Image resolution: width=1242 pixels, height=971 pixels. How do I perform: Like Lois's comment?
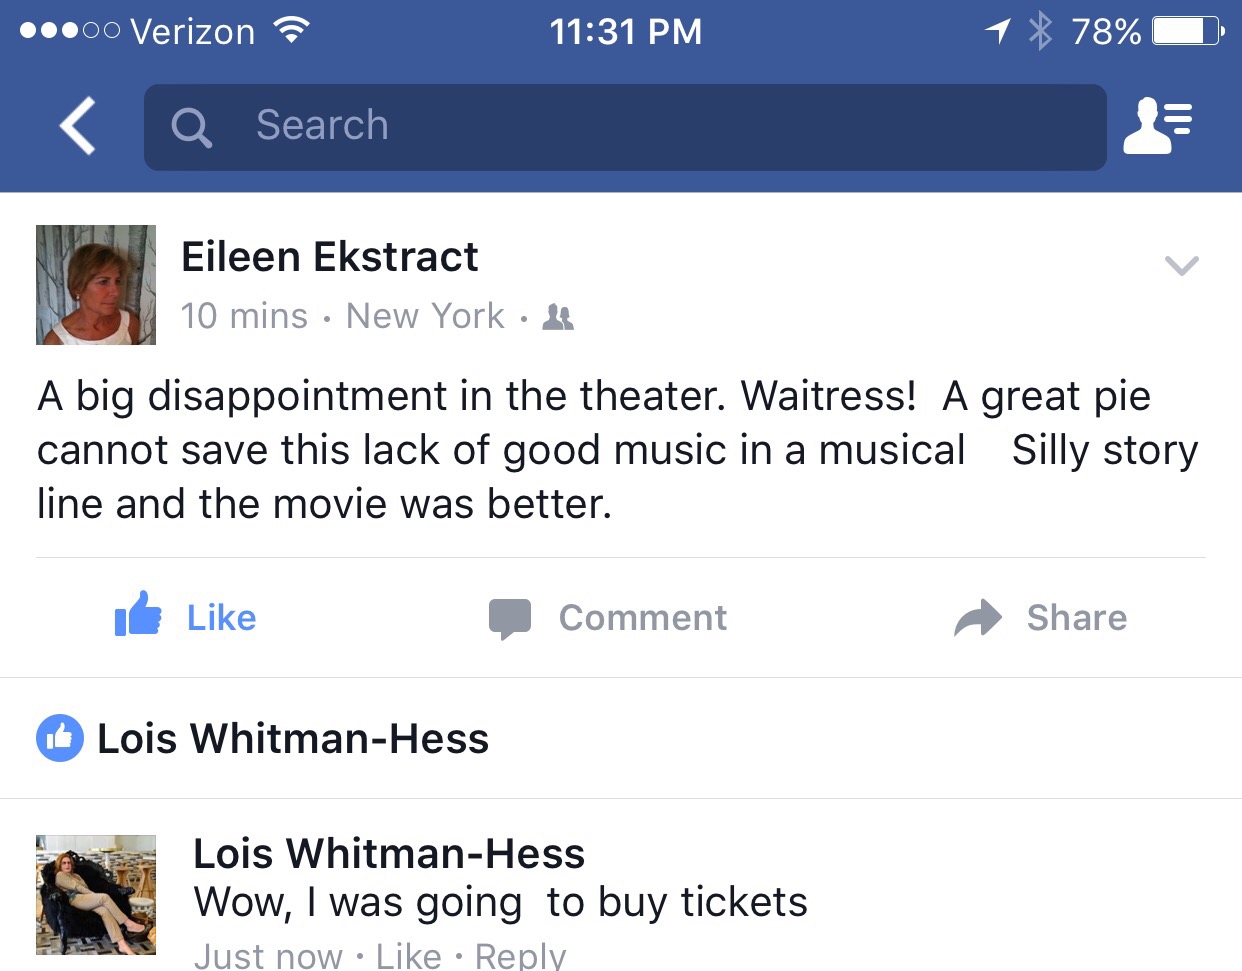pyautogui.click(x=408, y=956)
